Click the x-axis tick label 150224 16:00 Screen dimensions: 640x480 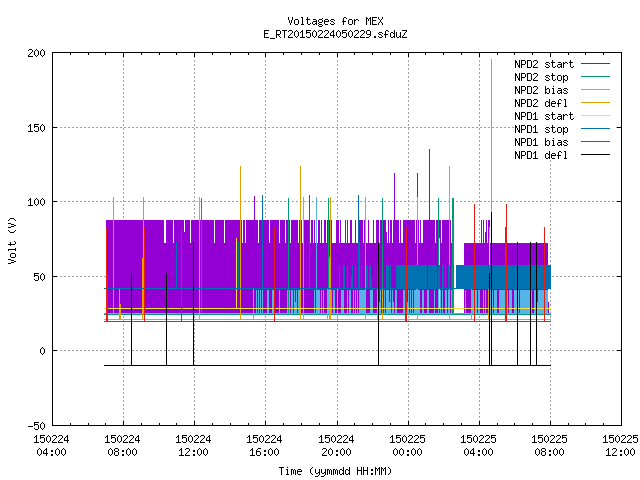tap(264, 446)
